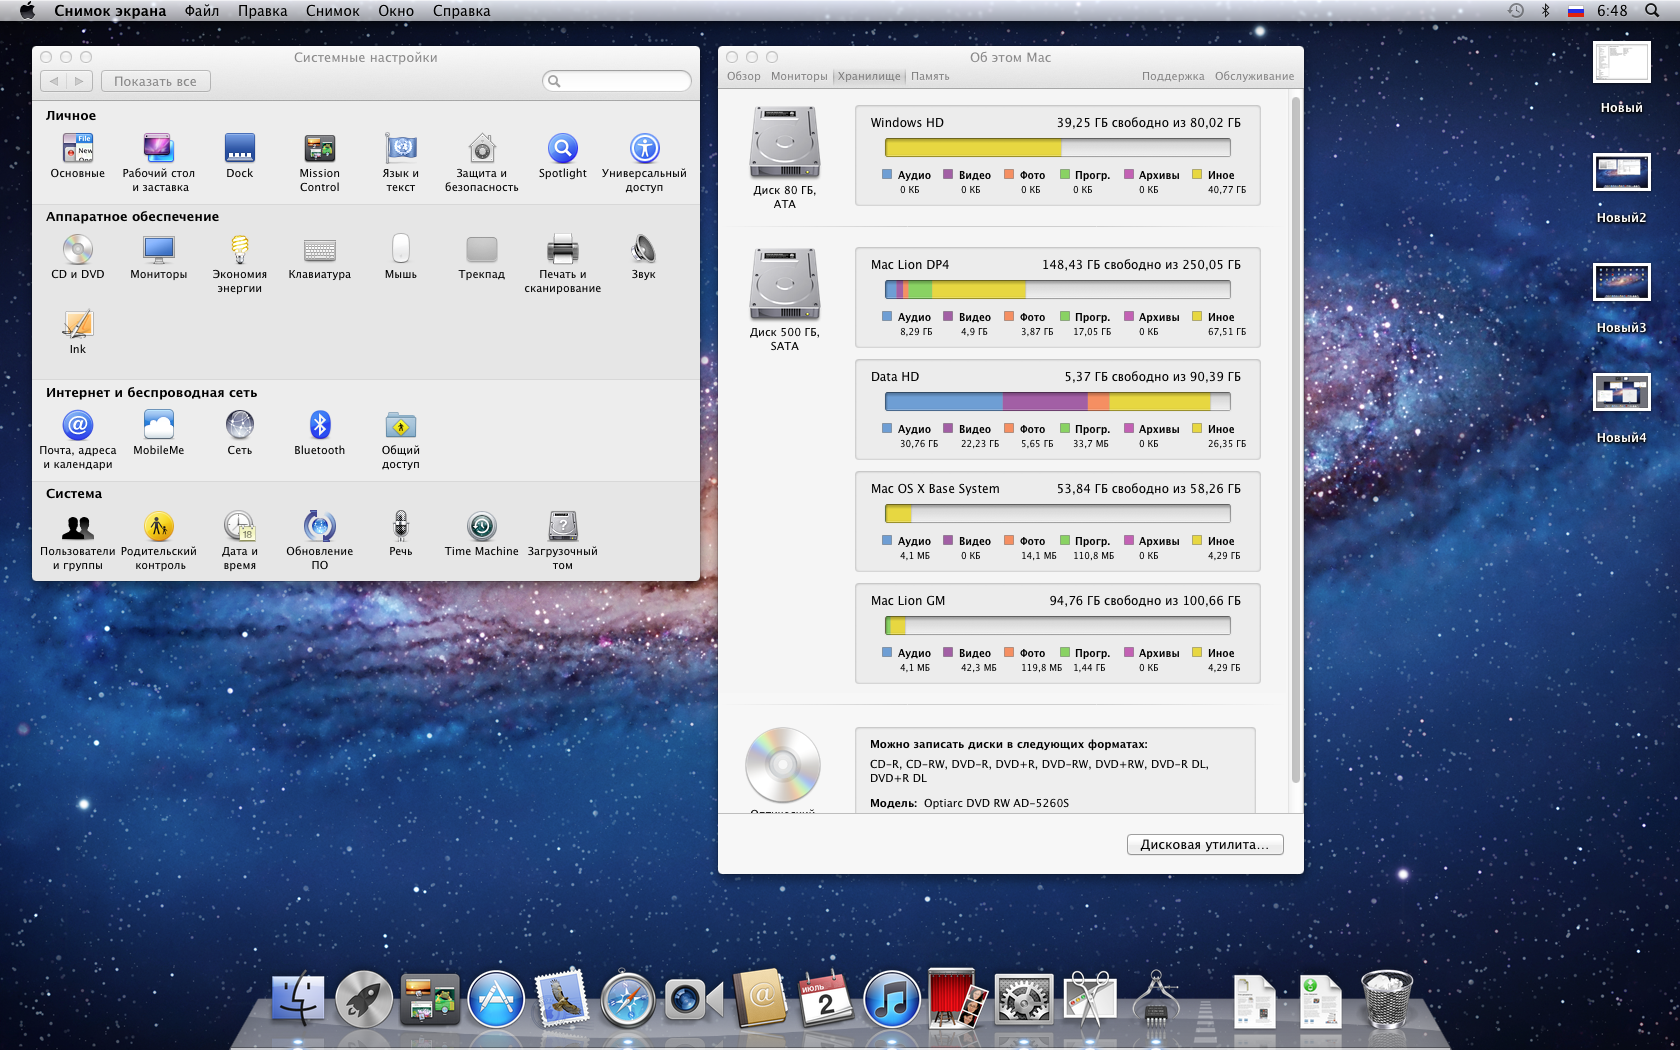The image size is (1680, 1050).
Task: Open the Трекпад settings pane
Action: tap(481, 251)
